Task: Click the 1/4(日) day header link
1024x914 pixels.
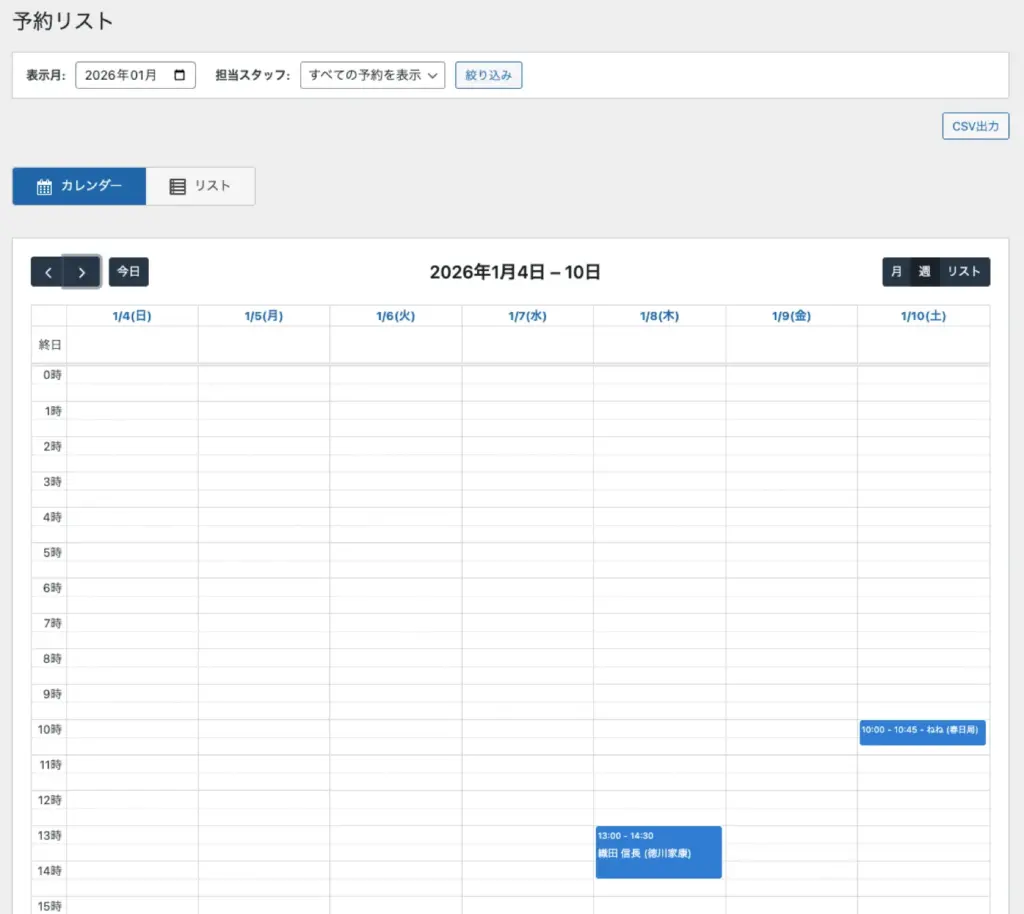Action: click(x=132, y=316)
